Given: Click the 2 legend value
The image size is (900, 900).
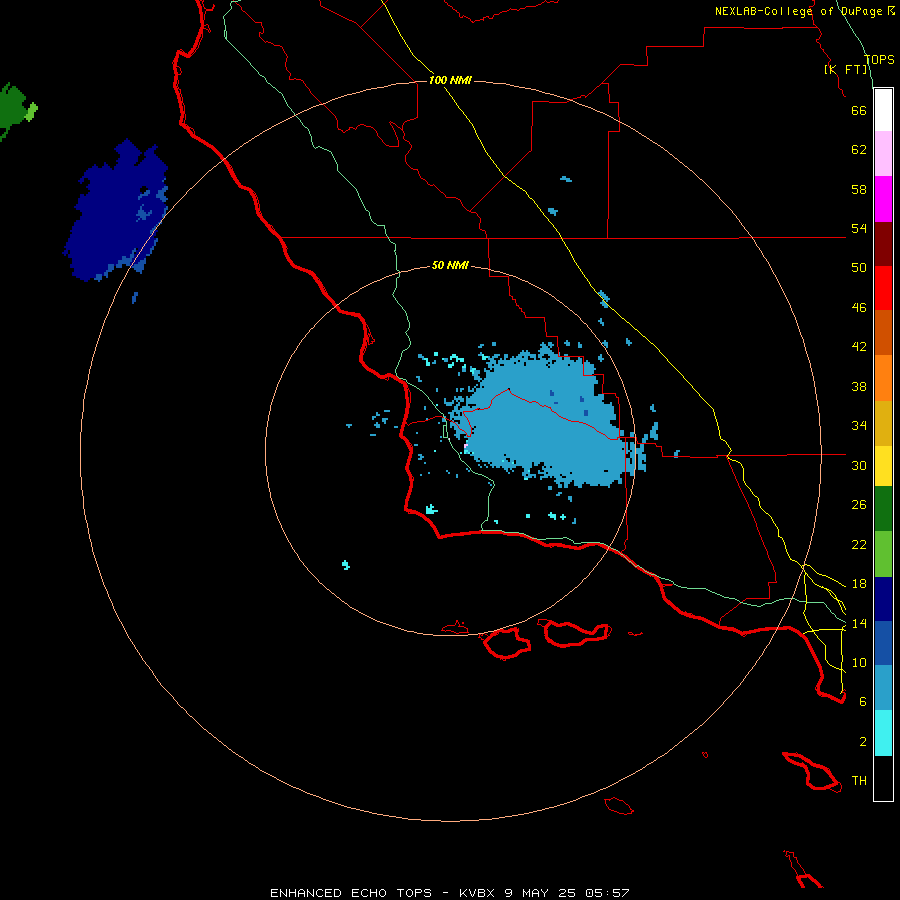Looking at the screenshot, I should click(x=863, y=742).
